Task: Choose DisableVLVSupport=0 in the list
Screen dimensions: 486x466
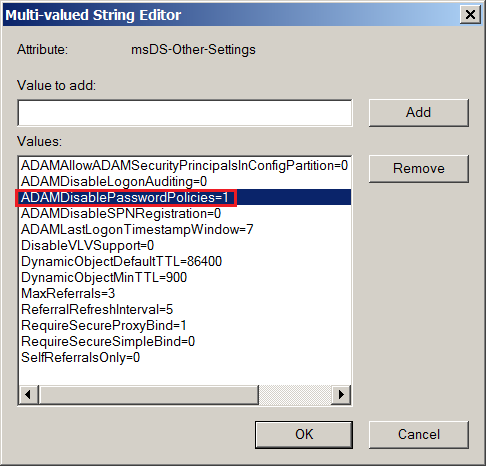Action: pos(185,245)
